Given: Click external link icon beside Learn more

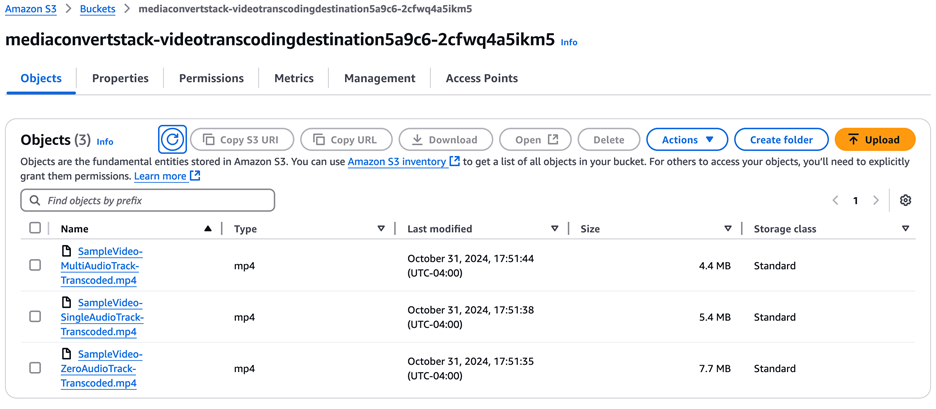Looking at the screenshot, I should click(195, 176).
